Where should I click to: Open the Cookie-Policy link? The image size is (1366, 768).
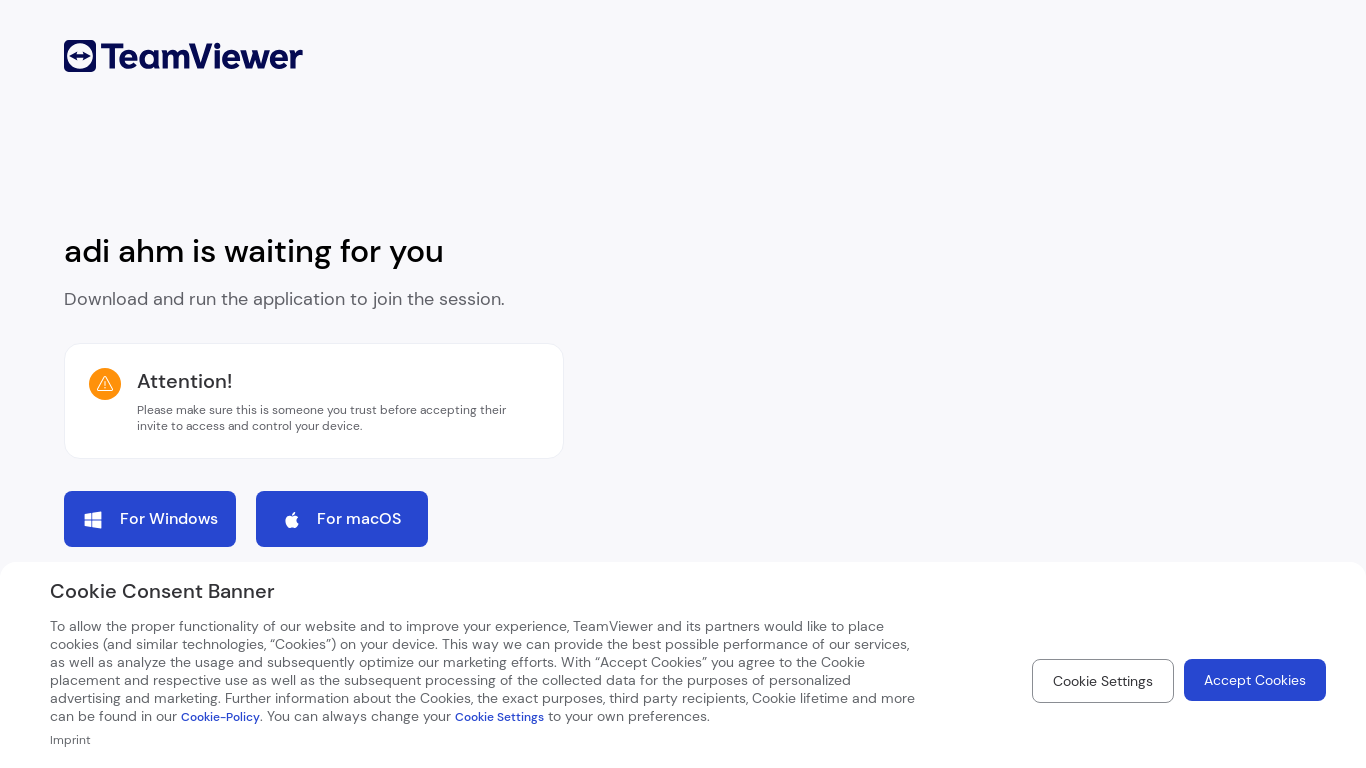point(220,717)
